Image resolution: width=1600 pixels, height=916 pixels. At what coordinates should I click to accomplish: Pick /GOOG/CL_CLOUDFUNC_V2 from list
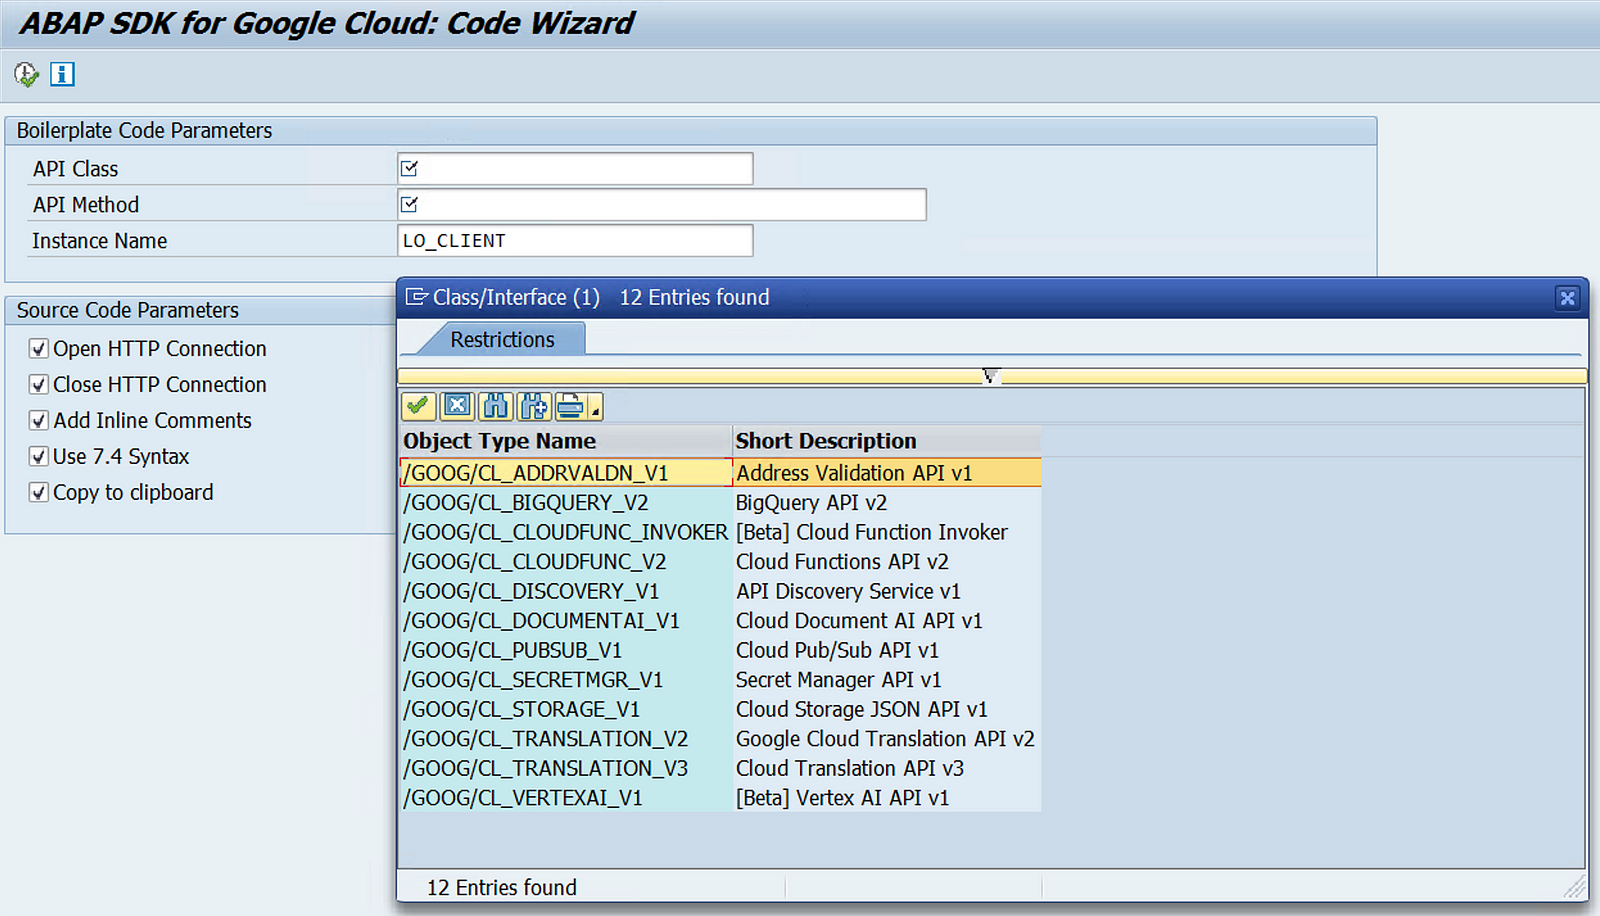[x=566, y=562]
